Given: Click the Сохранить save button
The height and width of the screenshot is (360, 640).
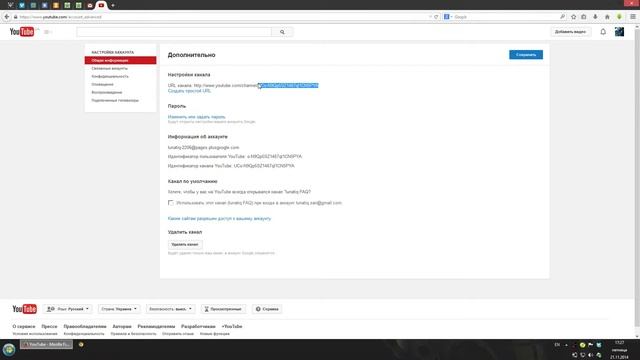Looking at the screenshot, I should 526,55.
